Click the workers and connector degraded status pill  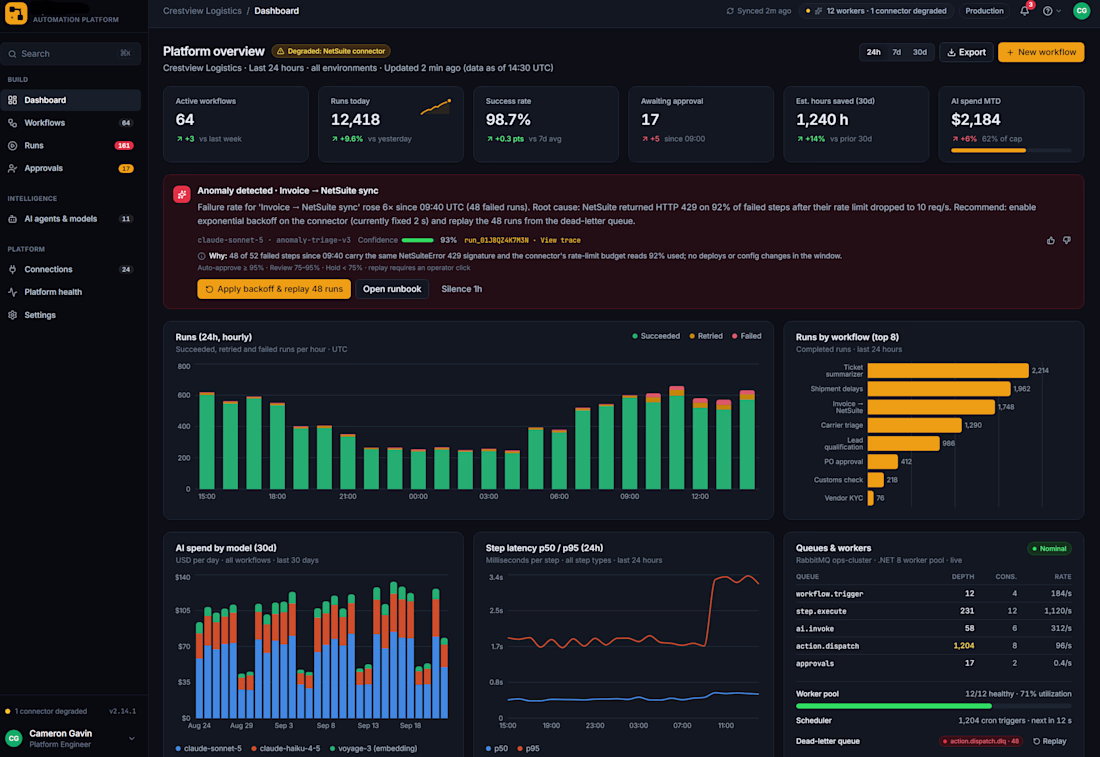pos(876,11)
